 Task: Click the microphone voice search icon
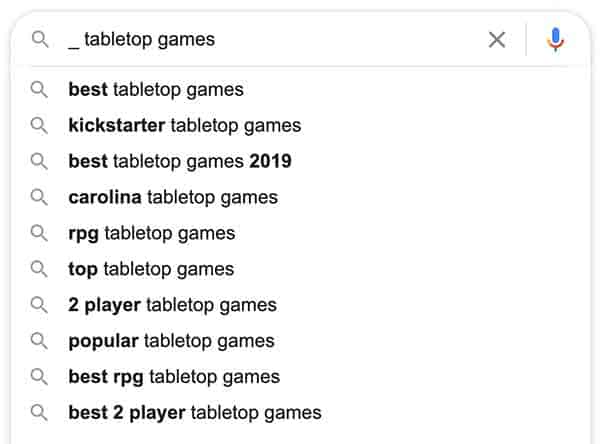click(555, 39)
